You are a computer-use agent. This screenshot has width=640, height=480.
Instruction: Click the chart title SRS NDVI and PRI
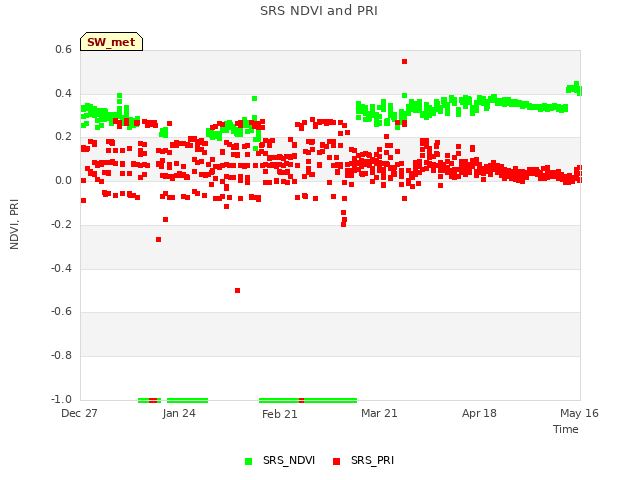pos(319,11)
